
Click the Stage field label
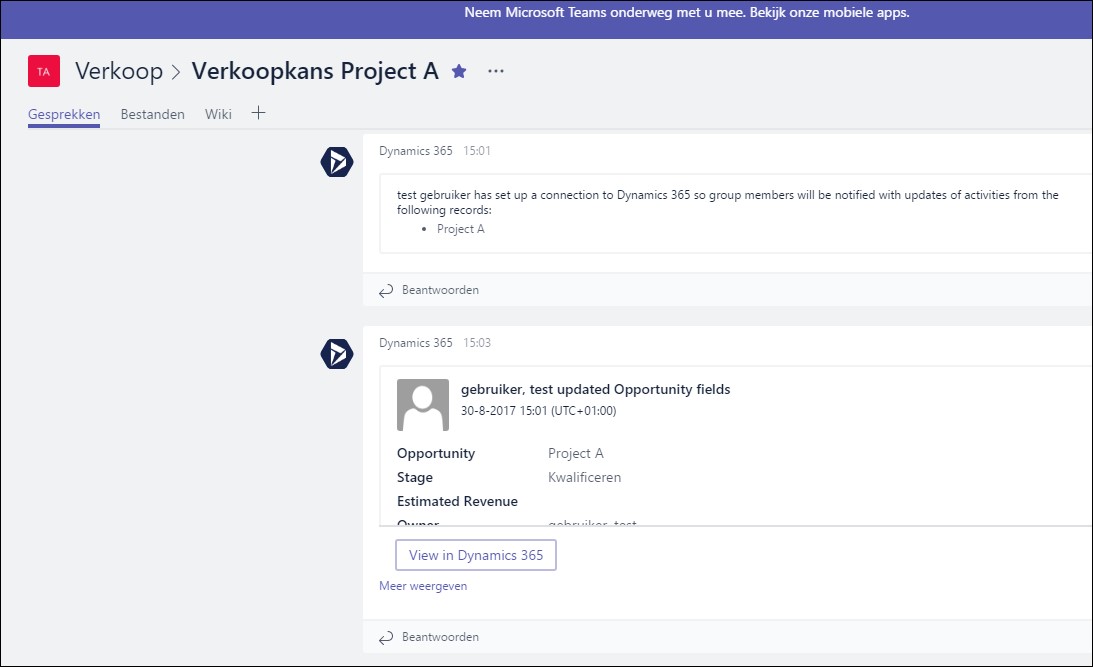(x=415, y=477)
